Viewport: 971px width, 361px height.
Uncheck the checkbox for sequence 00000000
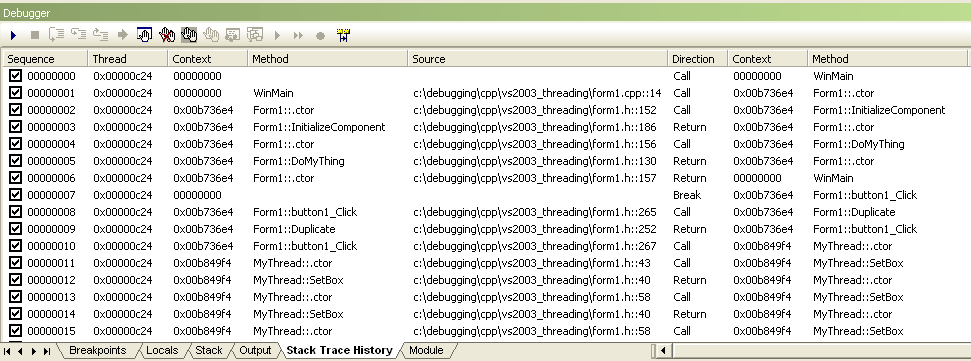coord(15,76)
